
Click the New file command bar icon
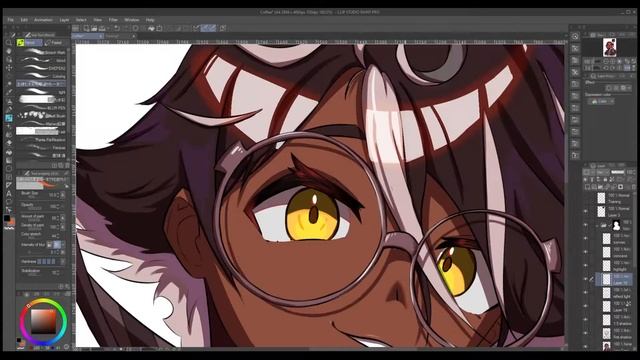(86, 28)
